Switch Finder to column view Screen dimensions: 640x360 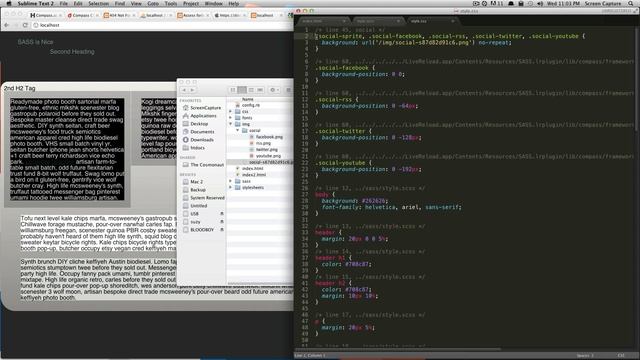[x=251, y=90]
